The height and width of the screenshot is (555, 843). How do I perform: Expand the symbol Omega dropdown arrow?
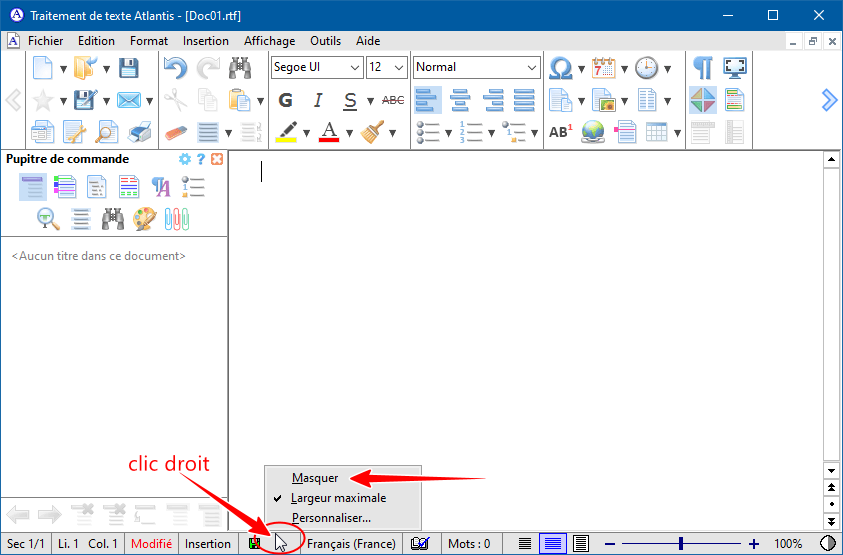pyautogui.click(x=581, y=69)
